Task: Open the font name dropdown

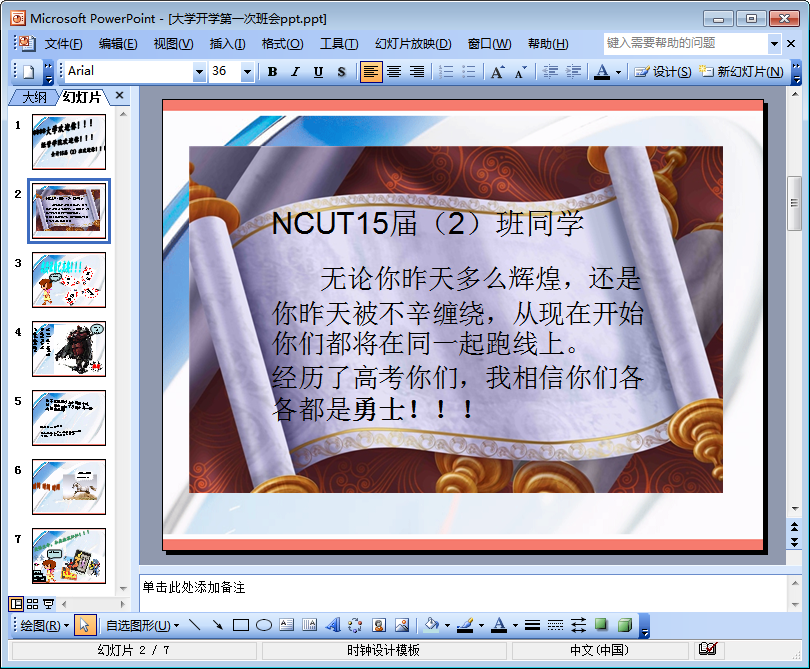Action: [199, 72]
